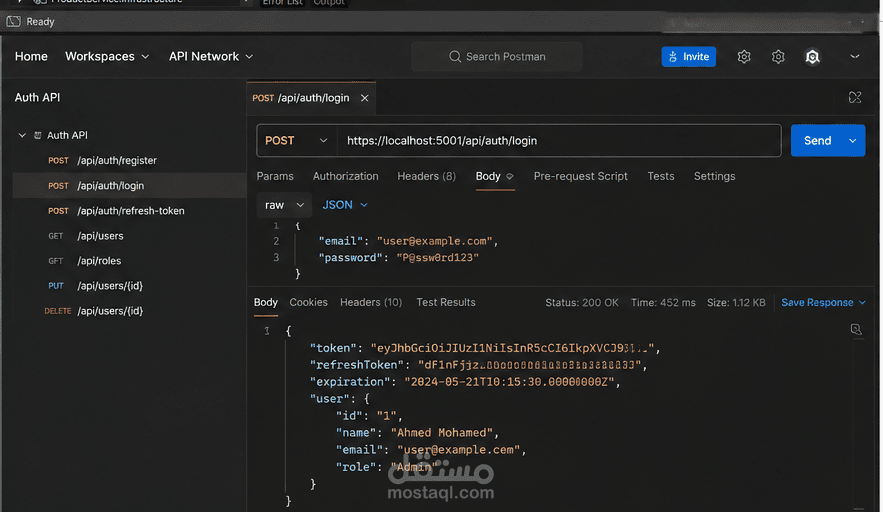Click the Auth API sidebar heading

click(37, 97)
